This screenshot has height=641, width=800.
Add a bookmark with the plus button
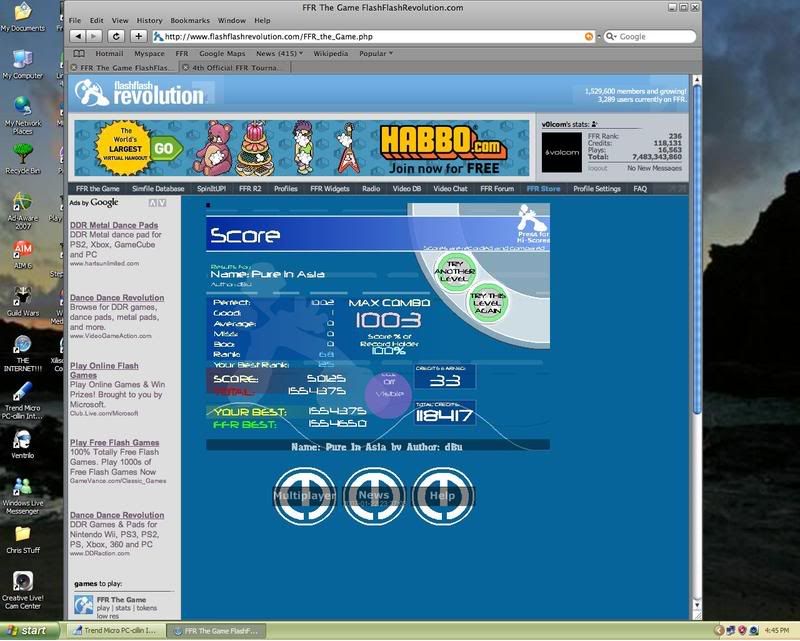pos(138,36)
